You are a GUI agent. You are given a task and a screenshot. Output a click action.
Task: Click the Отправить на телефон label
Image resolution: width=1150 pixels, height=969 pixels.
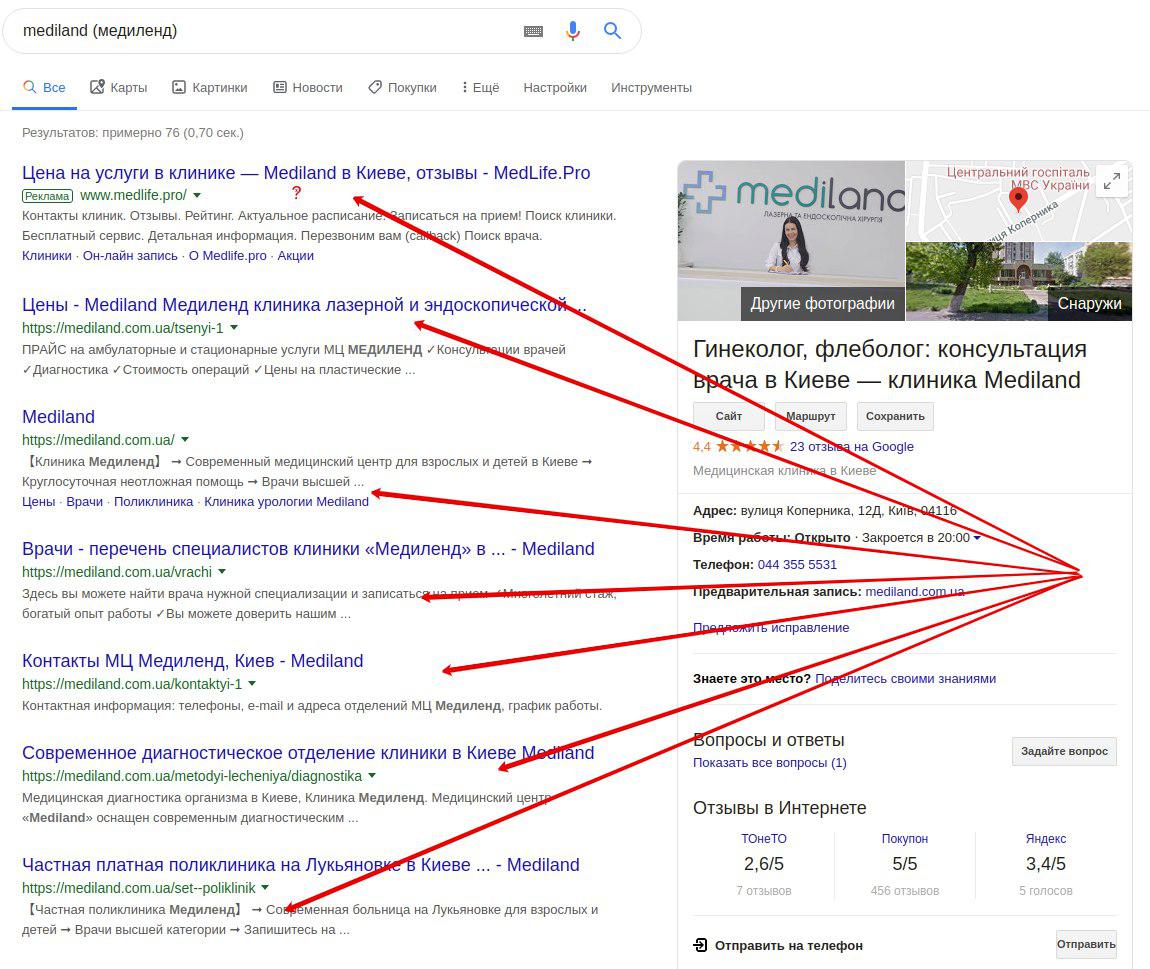[788, 946]
